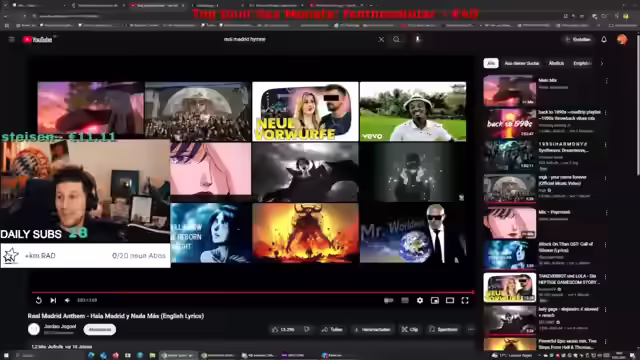
Task: Open File Explorer from the taskbar
Action: click(x=152, y=356)
